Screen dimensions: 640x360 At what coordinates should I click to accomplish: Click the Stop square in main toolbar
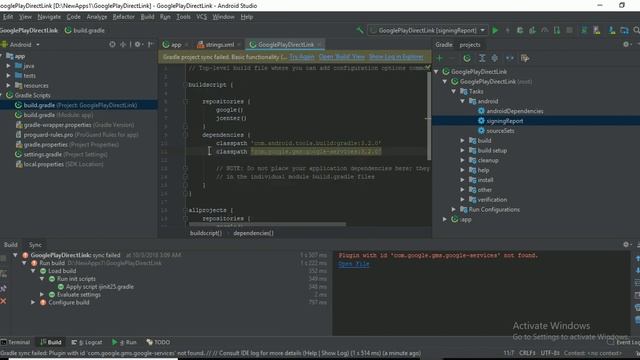pos(569,30)
